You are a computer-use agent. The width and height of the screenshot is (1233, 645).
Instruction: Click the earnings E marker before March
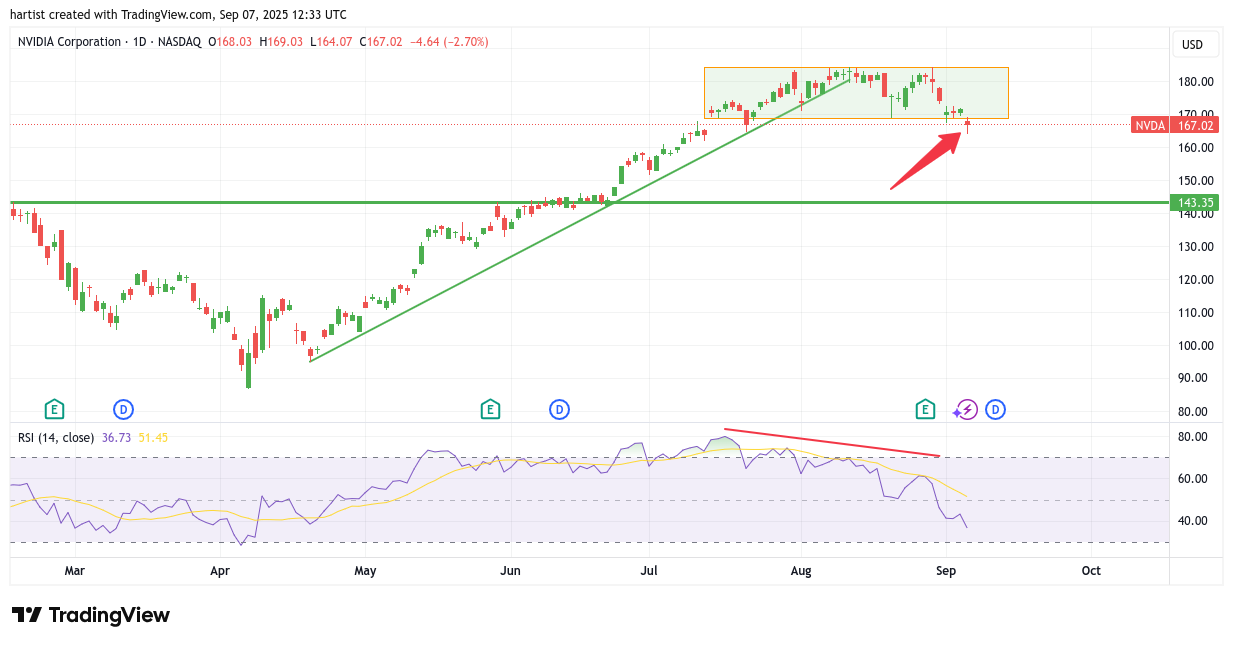pyautogui.click(x=54, y=409)
